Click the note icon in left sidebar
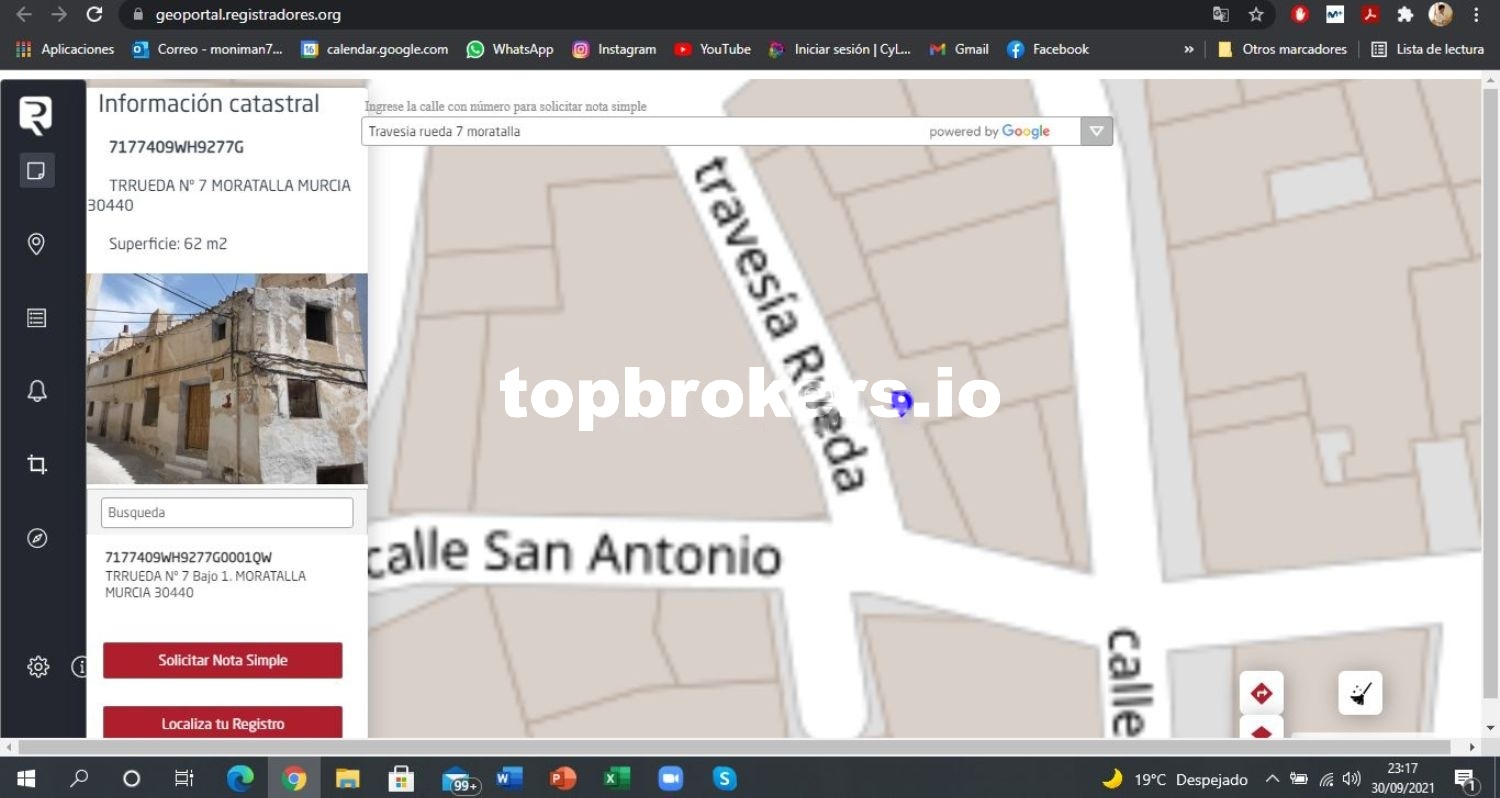1500x798 pixels. 36,171
